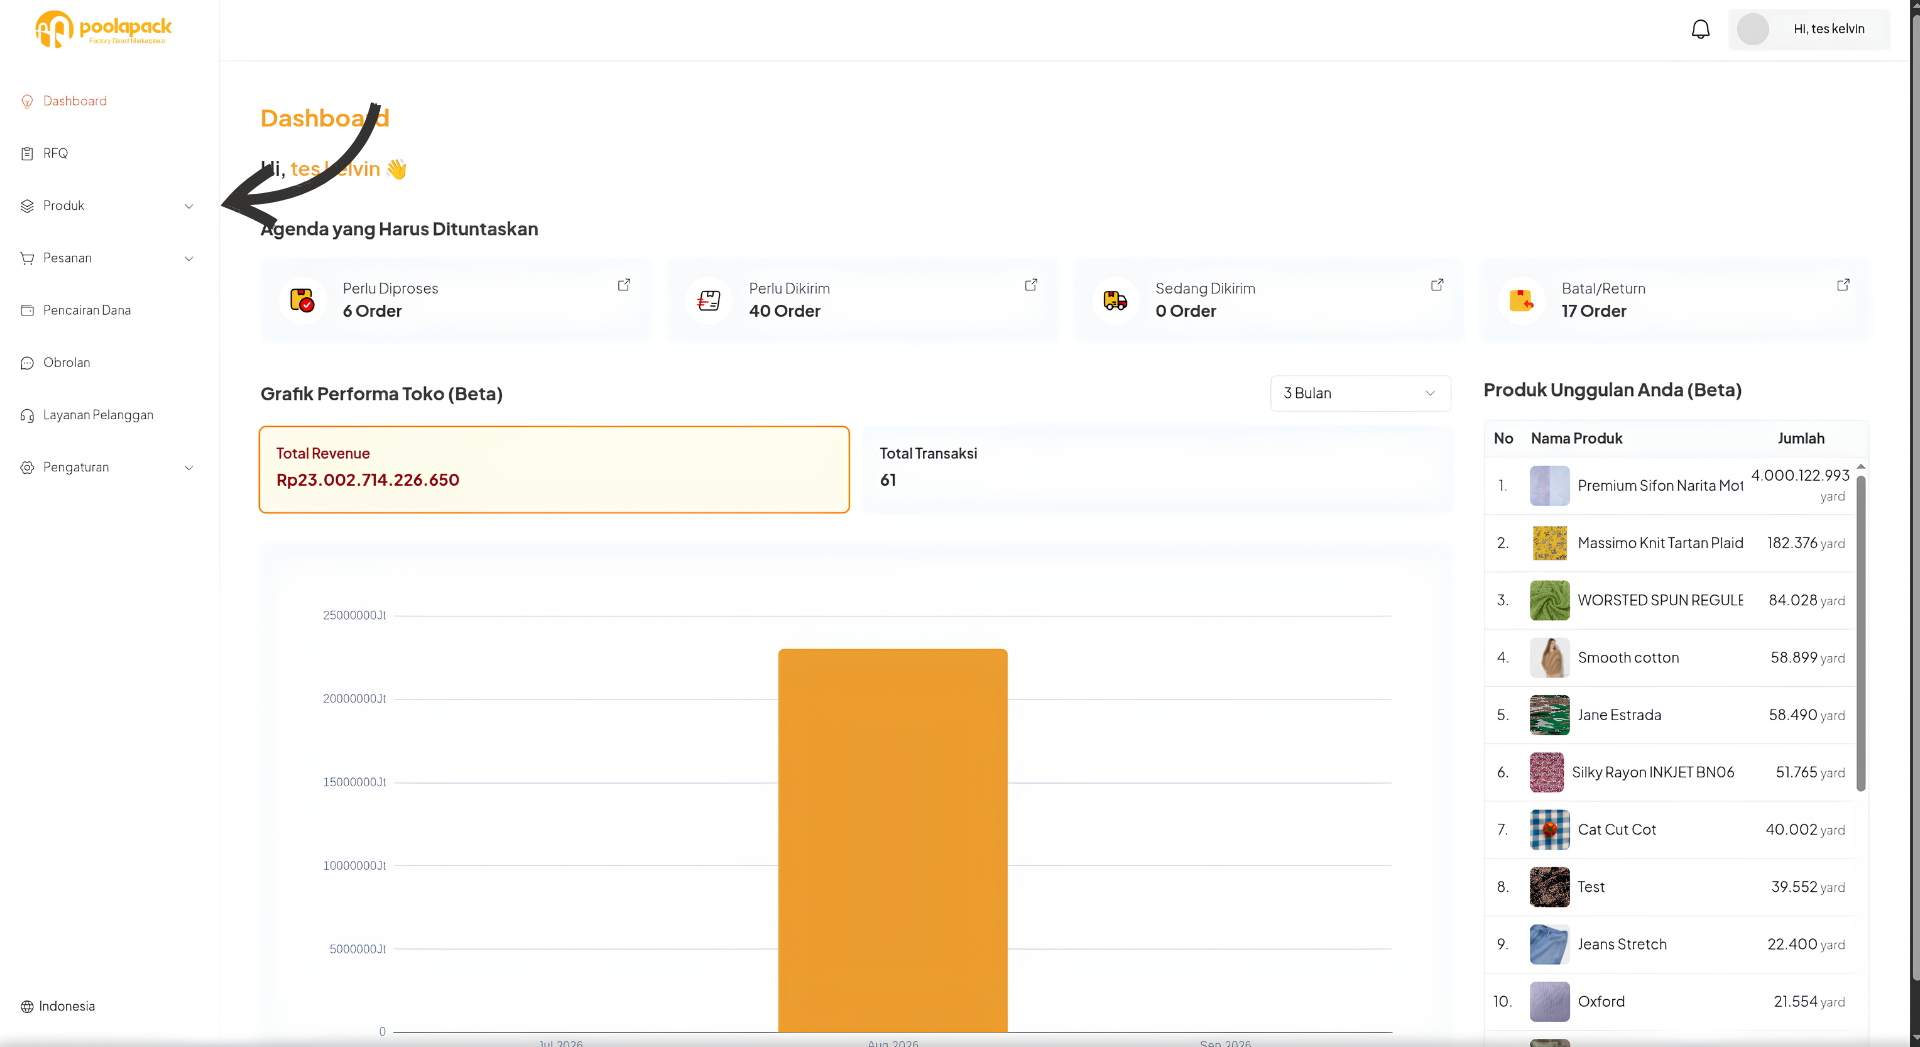The height and width of the screenshot is (1047, 1920).
Task: Open the Perlu Dikirim external link icon
Action: click(1031, 285)
